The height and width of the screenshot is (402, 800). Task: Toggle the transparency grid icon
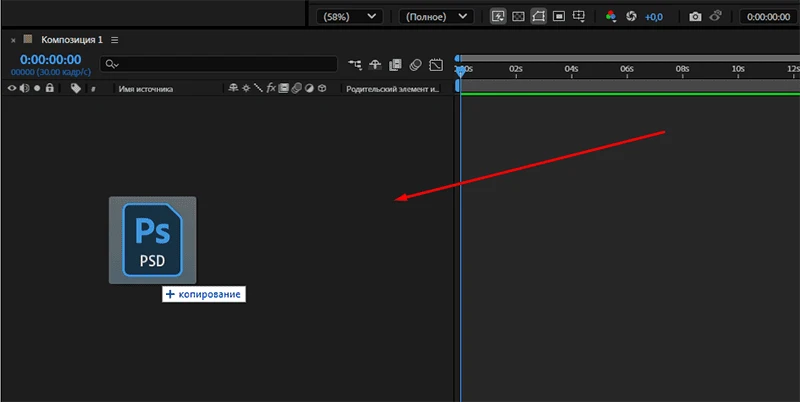pos(518,17)
